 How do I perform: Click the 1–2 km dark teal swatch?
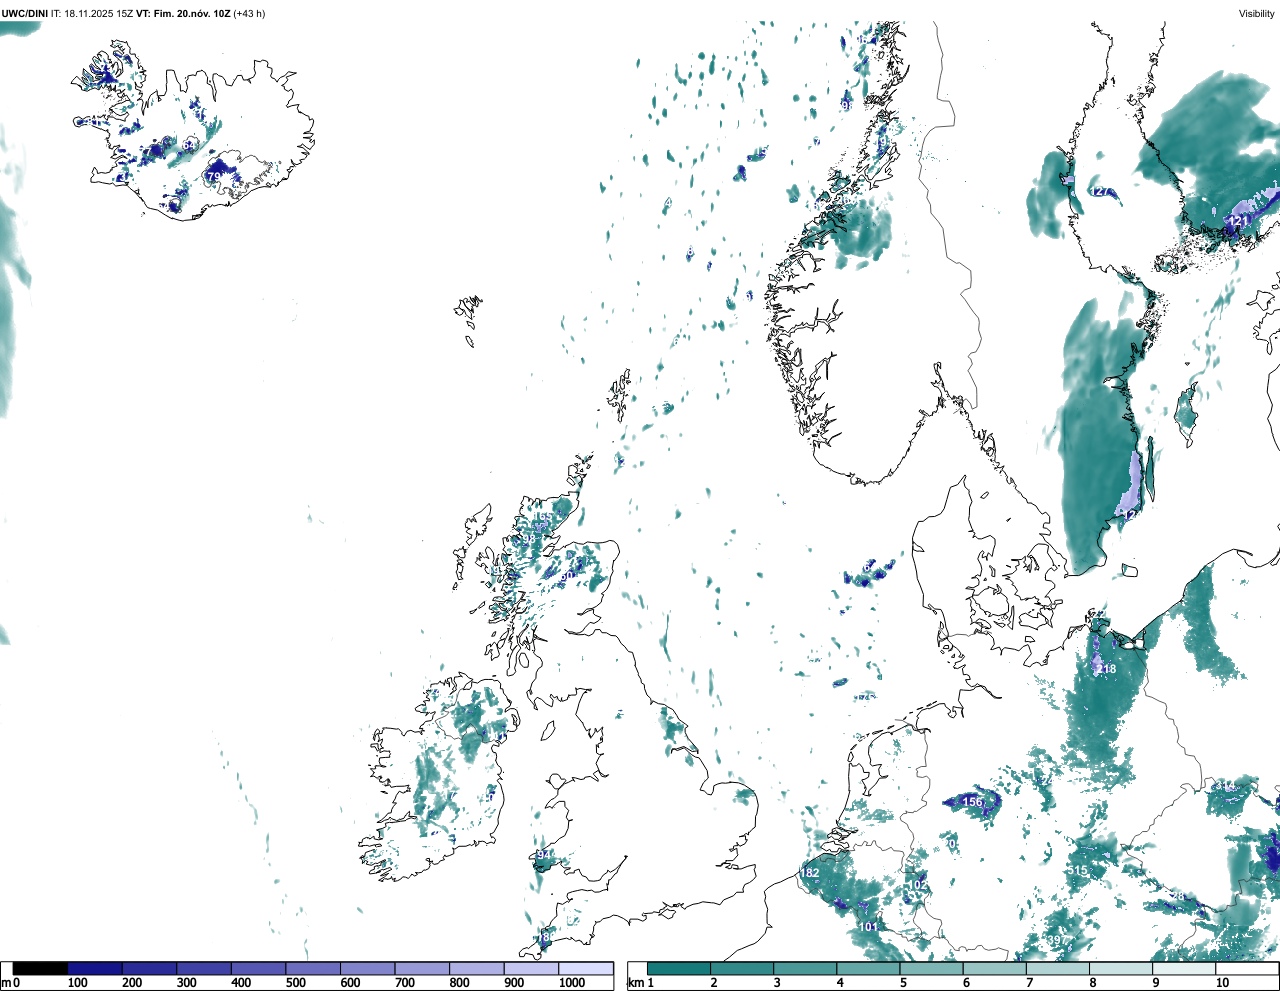tap(679, 969)
